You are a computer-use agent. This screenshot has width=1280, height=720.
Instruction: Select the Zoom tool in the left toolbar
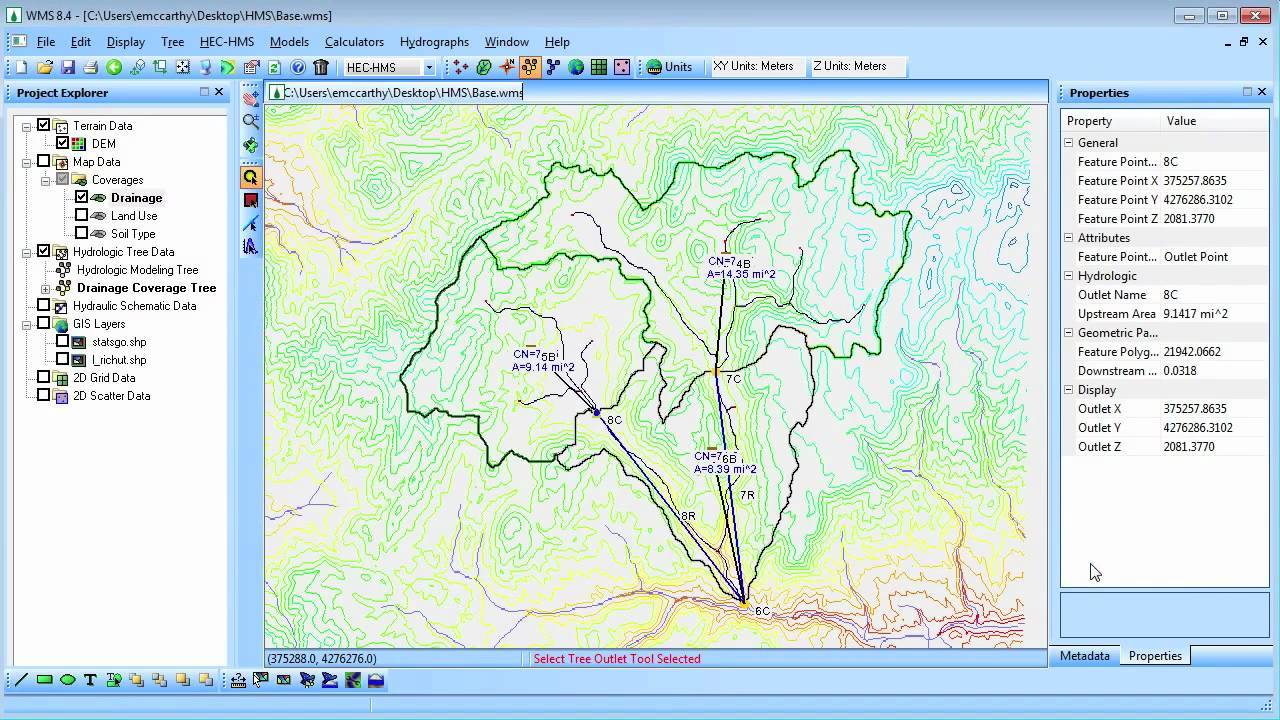tap(251, 120)
